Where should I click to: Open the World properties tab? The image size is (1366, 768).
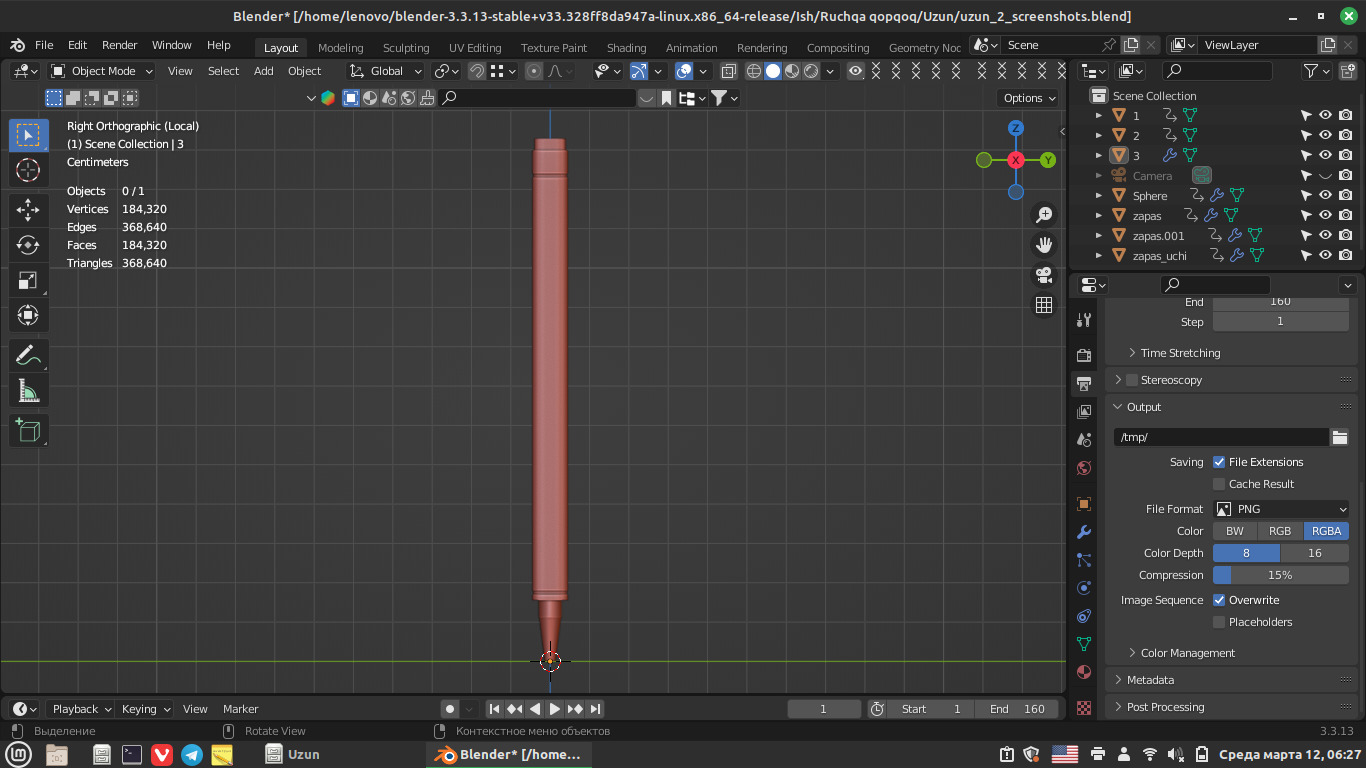tap(1084, 468)
